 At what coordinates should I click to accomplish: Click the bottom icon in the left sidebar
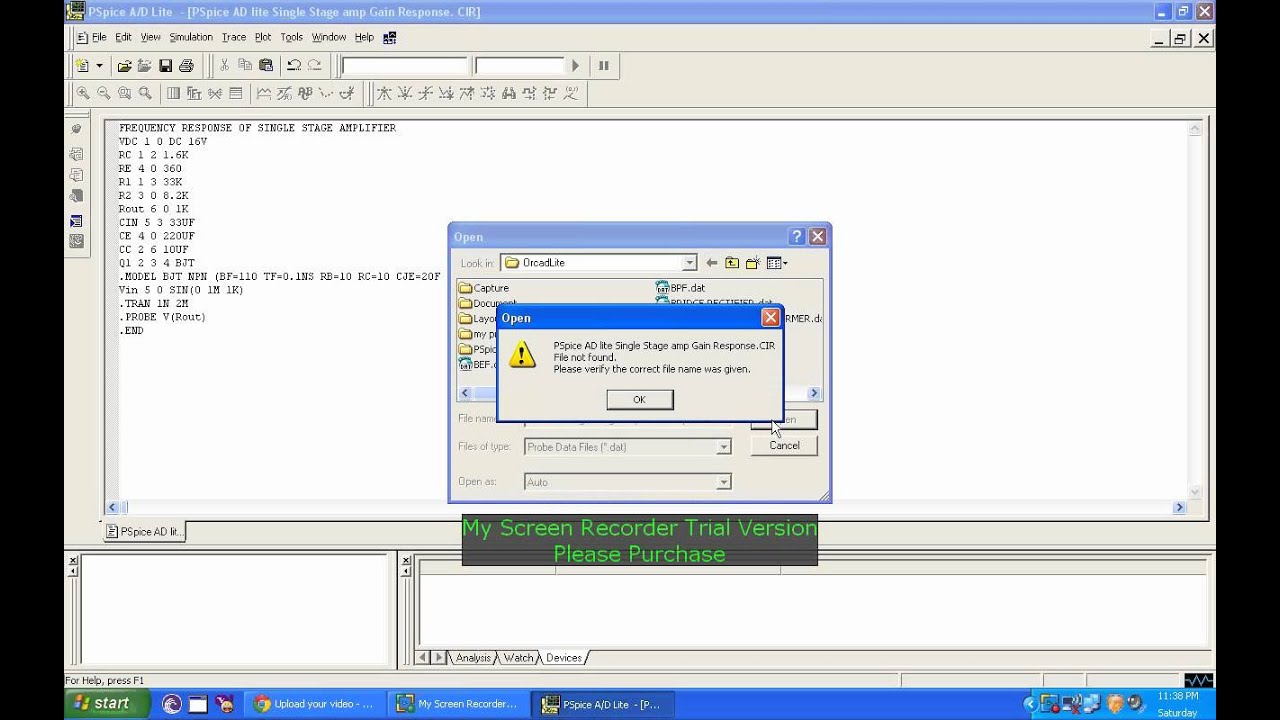point(76,241)
